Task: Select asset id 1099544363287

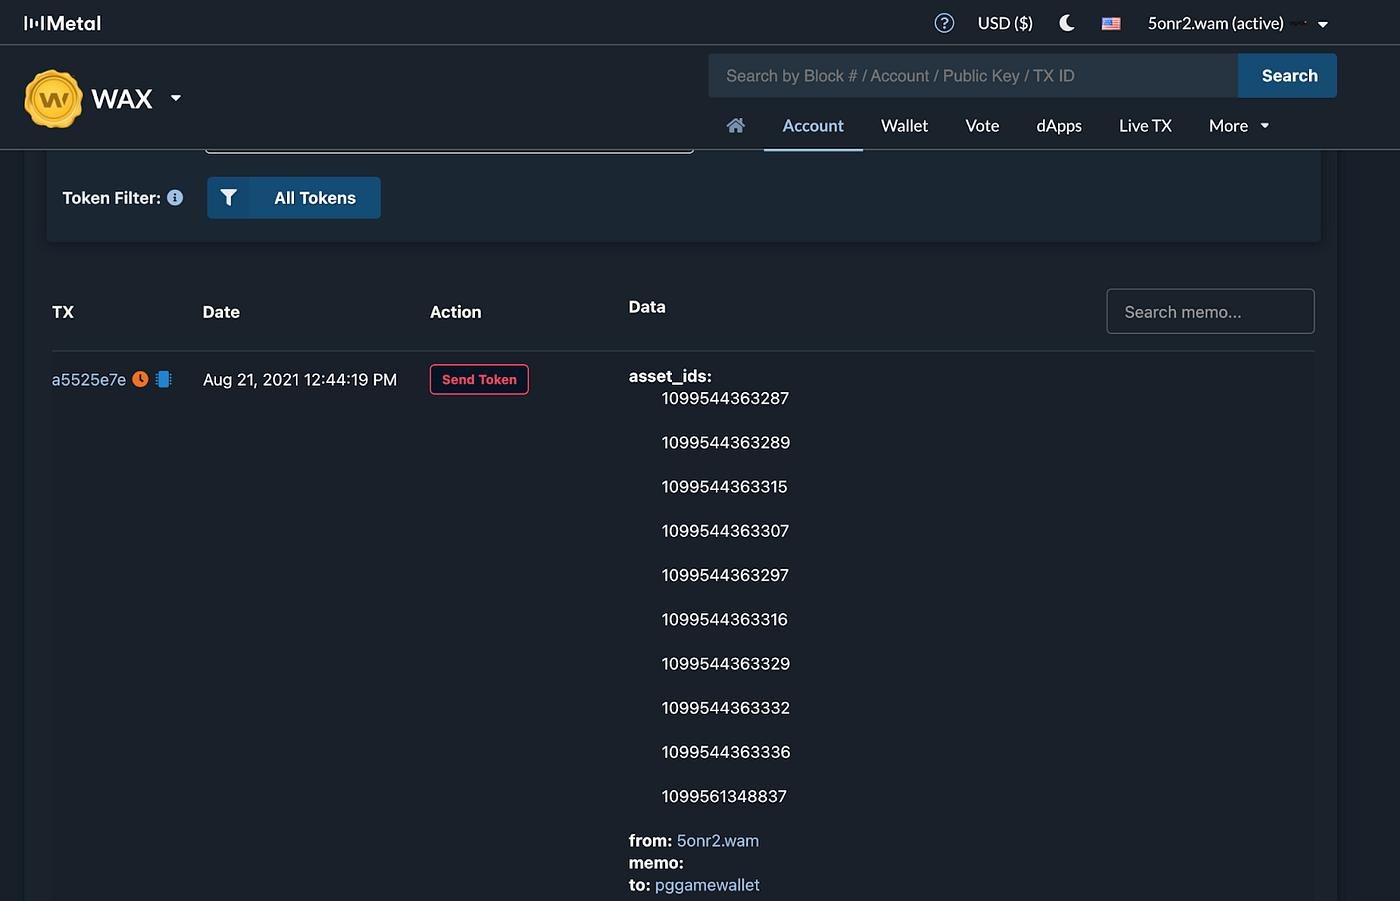Action: (x=725, y=398)
